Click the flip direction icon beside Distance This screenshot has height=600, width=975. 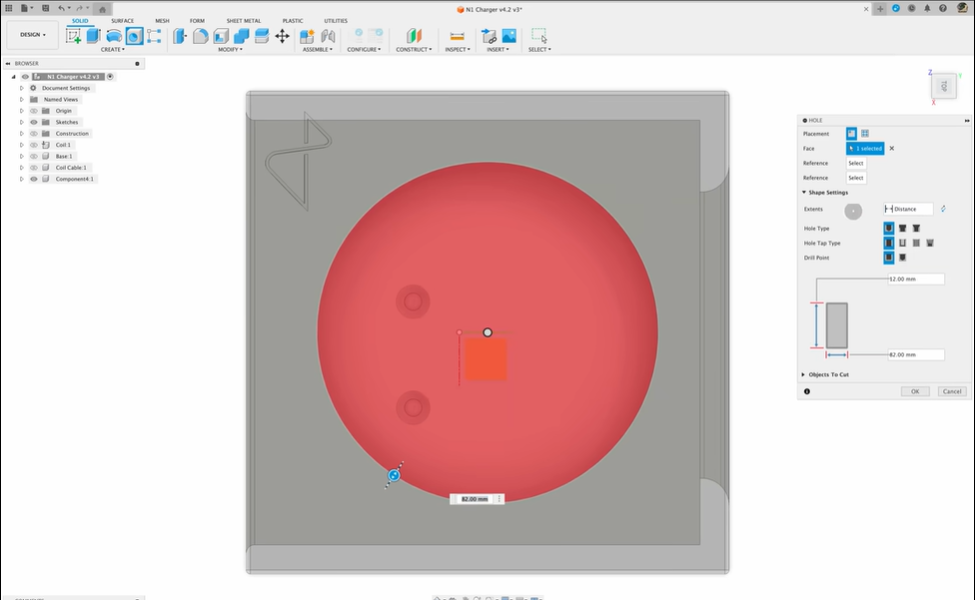[x=943, y=209]
